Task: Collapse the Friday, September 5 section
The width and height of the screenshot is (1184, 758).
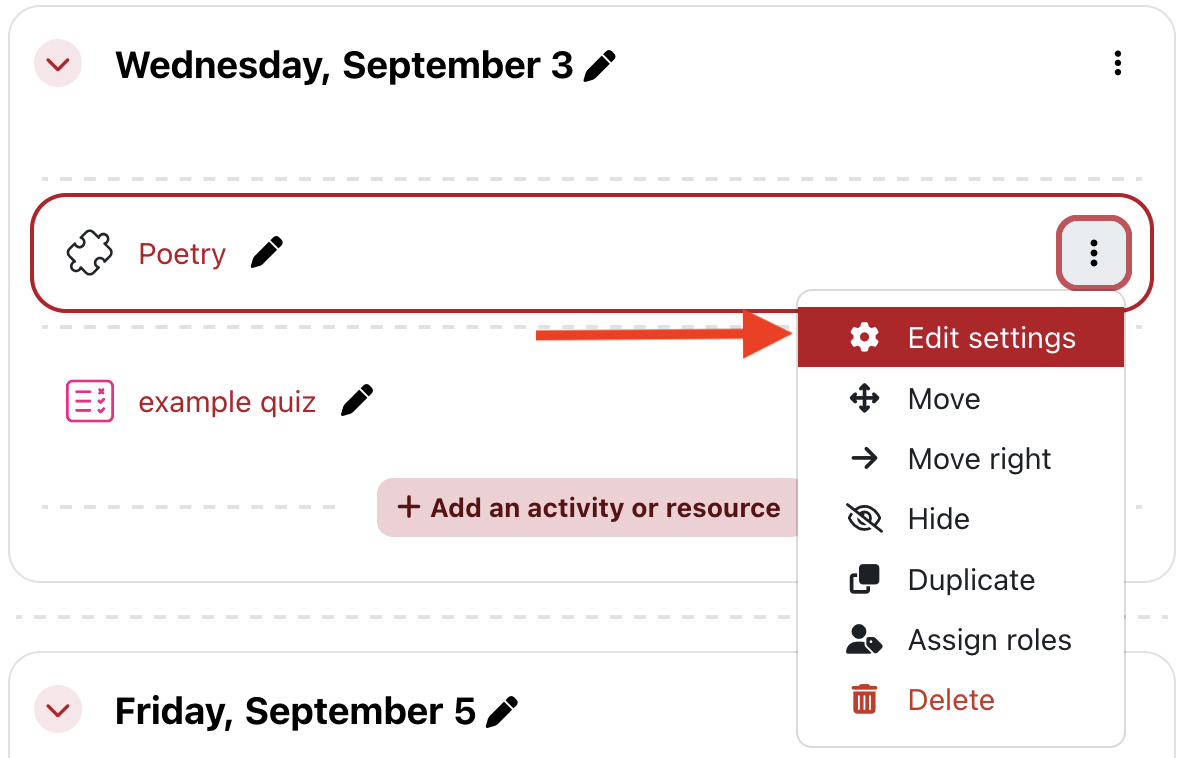Action: click(57, 710)
